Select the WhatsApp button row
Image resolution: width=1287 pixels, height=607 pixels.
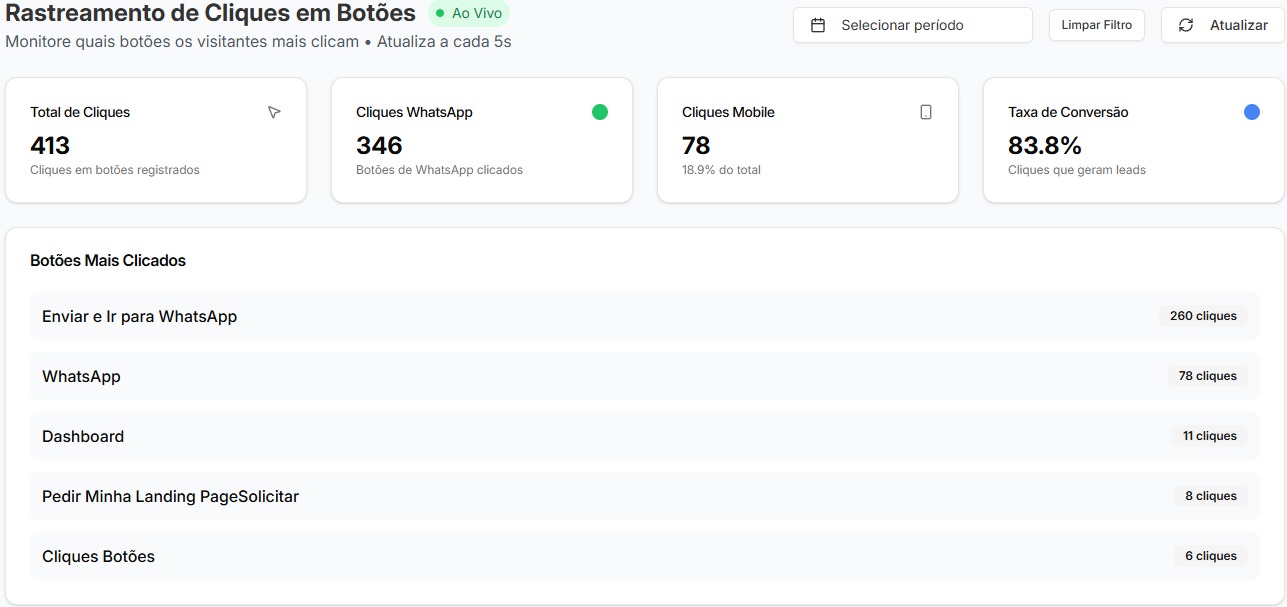pyautogui.click(x=645, y=376)
